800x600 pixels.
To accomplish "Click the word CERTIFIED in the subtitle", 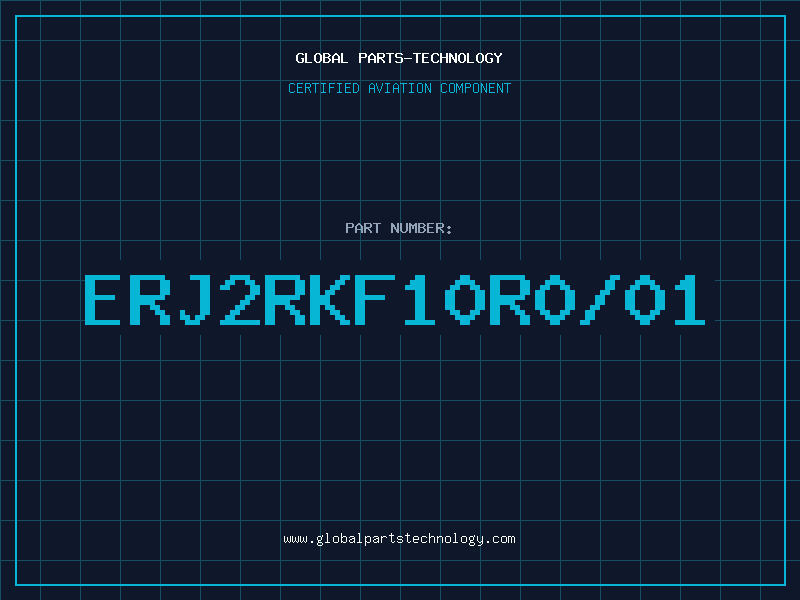I will pos(324,88).
